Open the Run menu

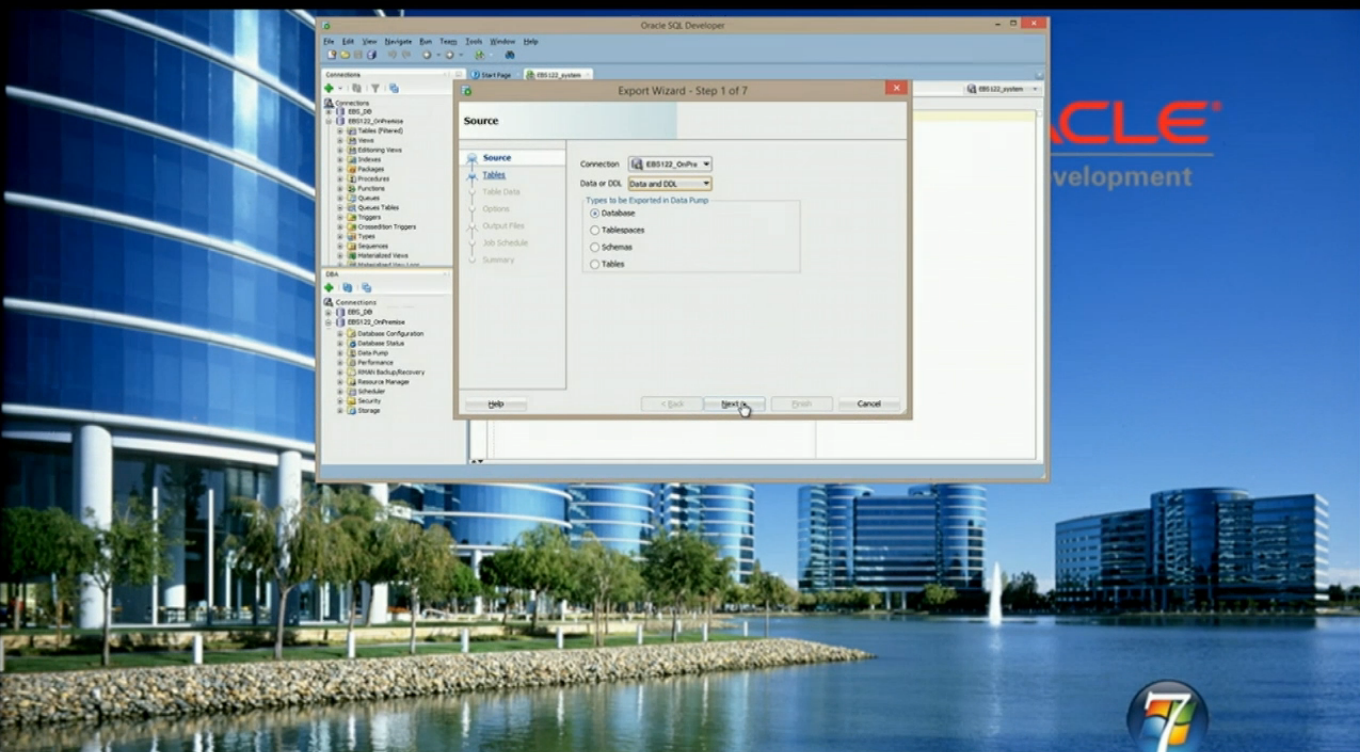coord(426,41)
